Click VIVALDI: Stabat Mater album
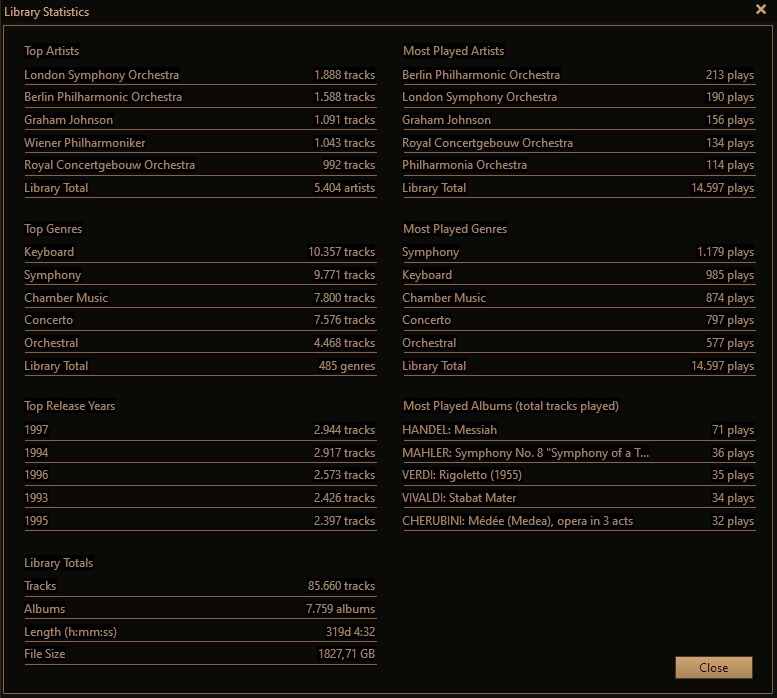Viewport: 777px width, 698px height. point(459,498)
